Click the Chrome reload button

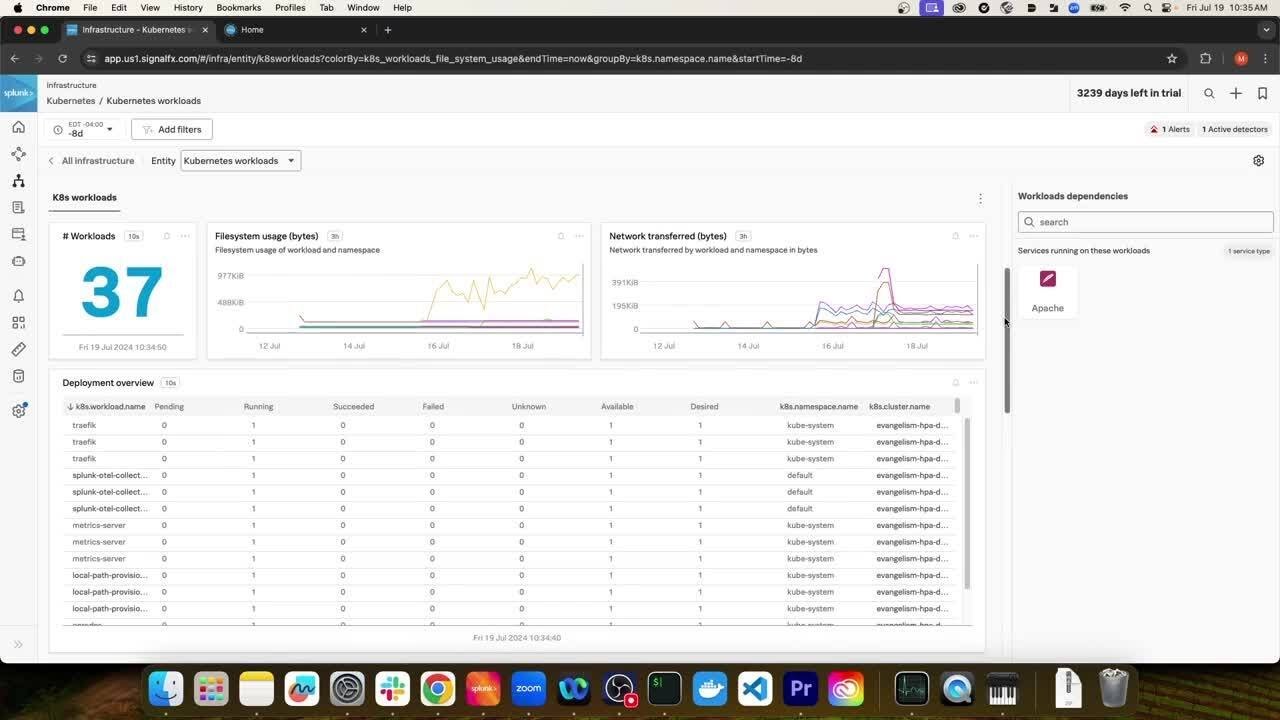click(x=61, y=59)
